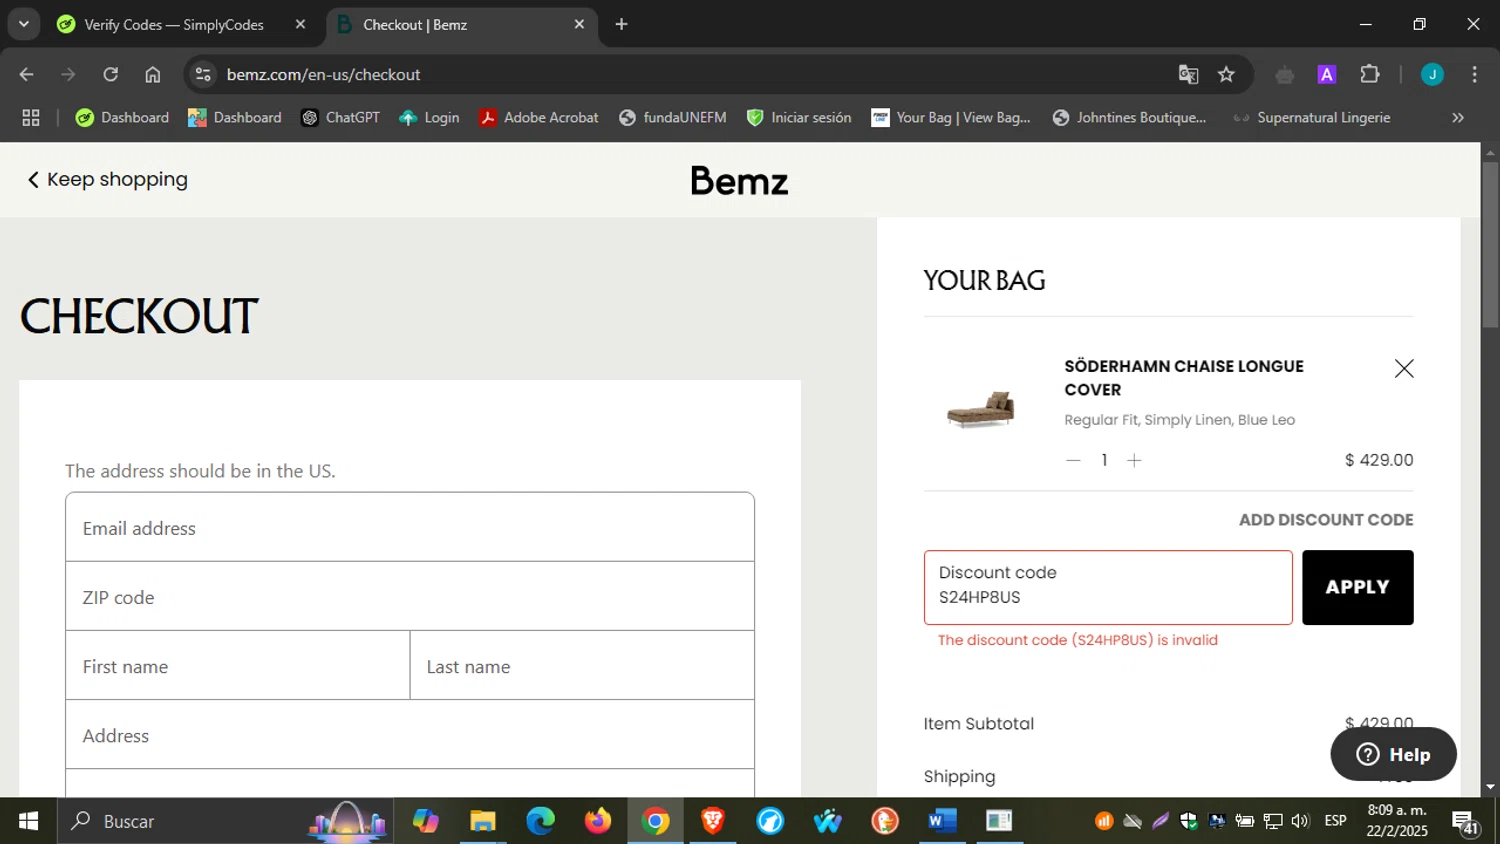
Task: Open the Help chat widget
Action: pos(1393,754)
